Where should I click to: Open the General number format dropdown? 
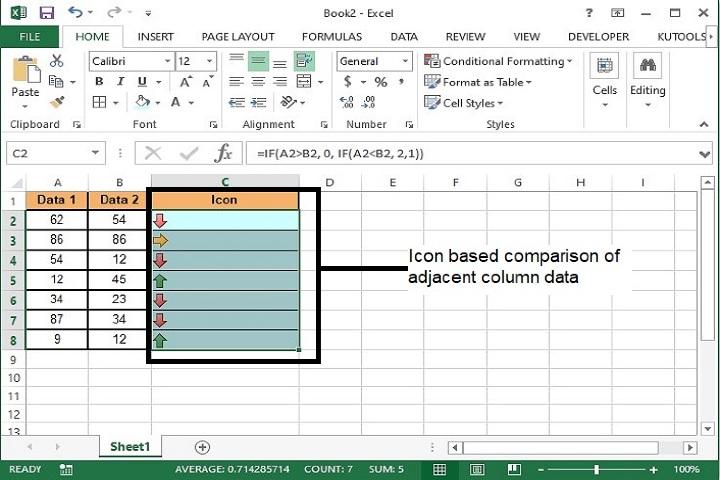point(405,61)
